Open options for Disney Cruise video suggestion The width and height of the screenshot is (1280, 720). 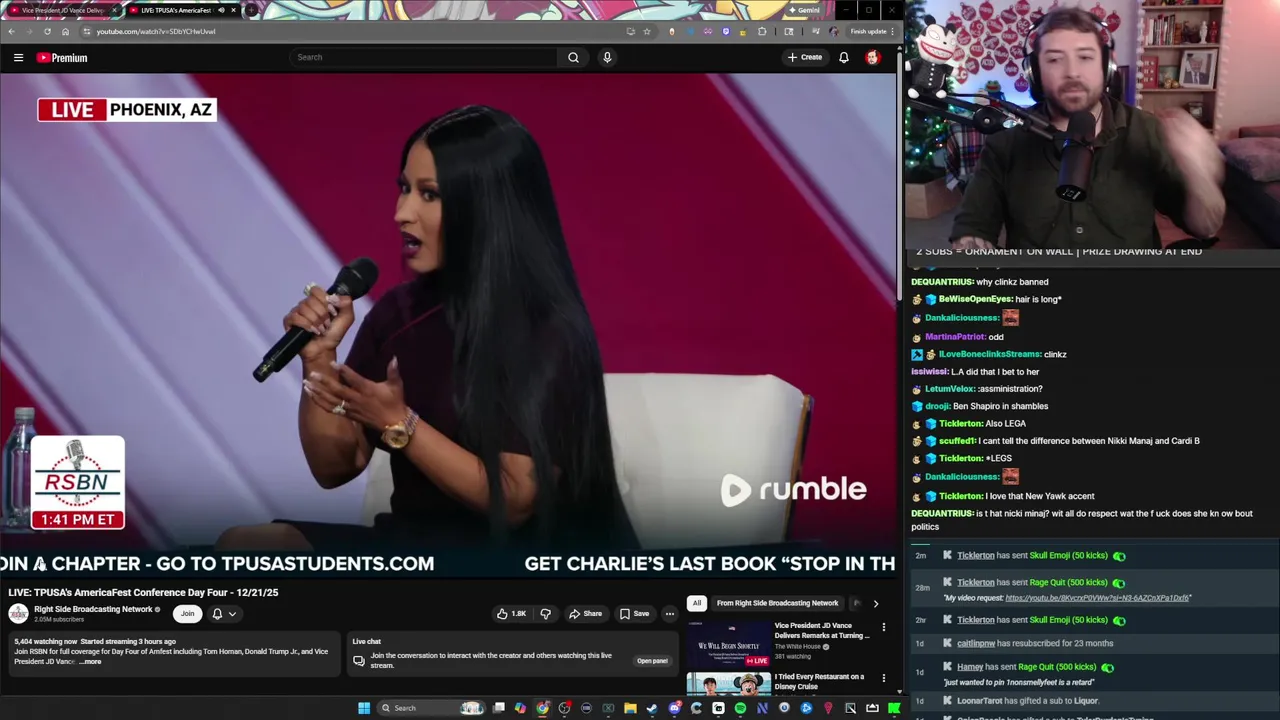tap(883, 678)
